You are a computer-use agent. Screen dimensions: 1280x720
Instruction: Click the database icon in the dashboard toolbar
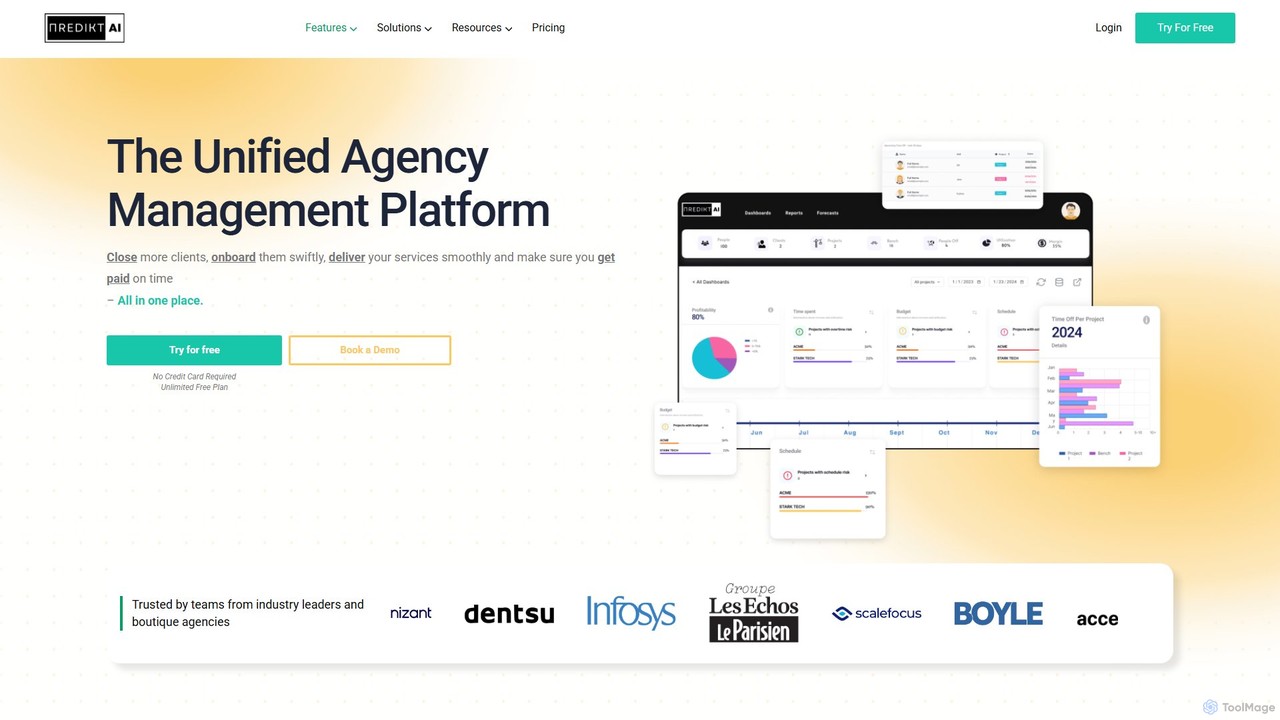click(x=1059, y=283)
